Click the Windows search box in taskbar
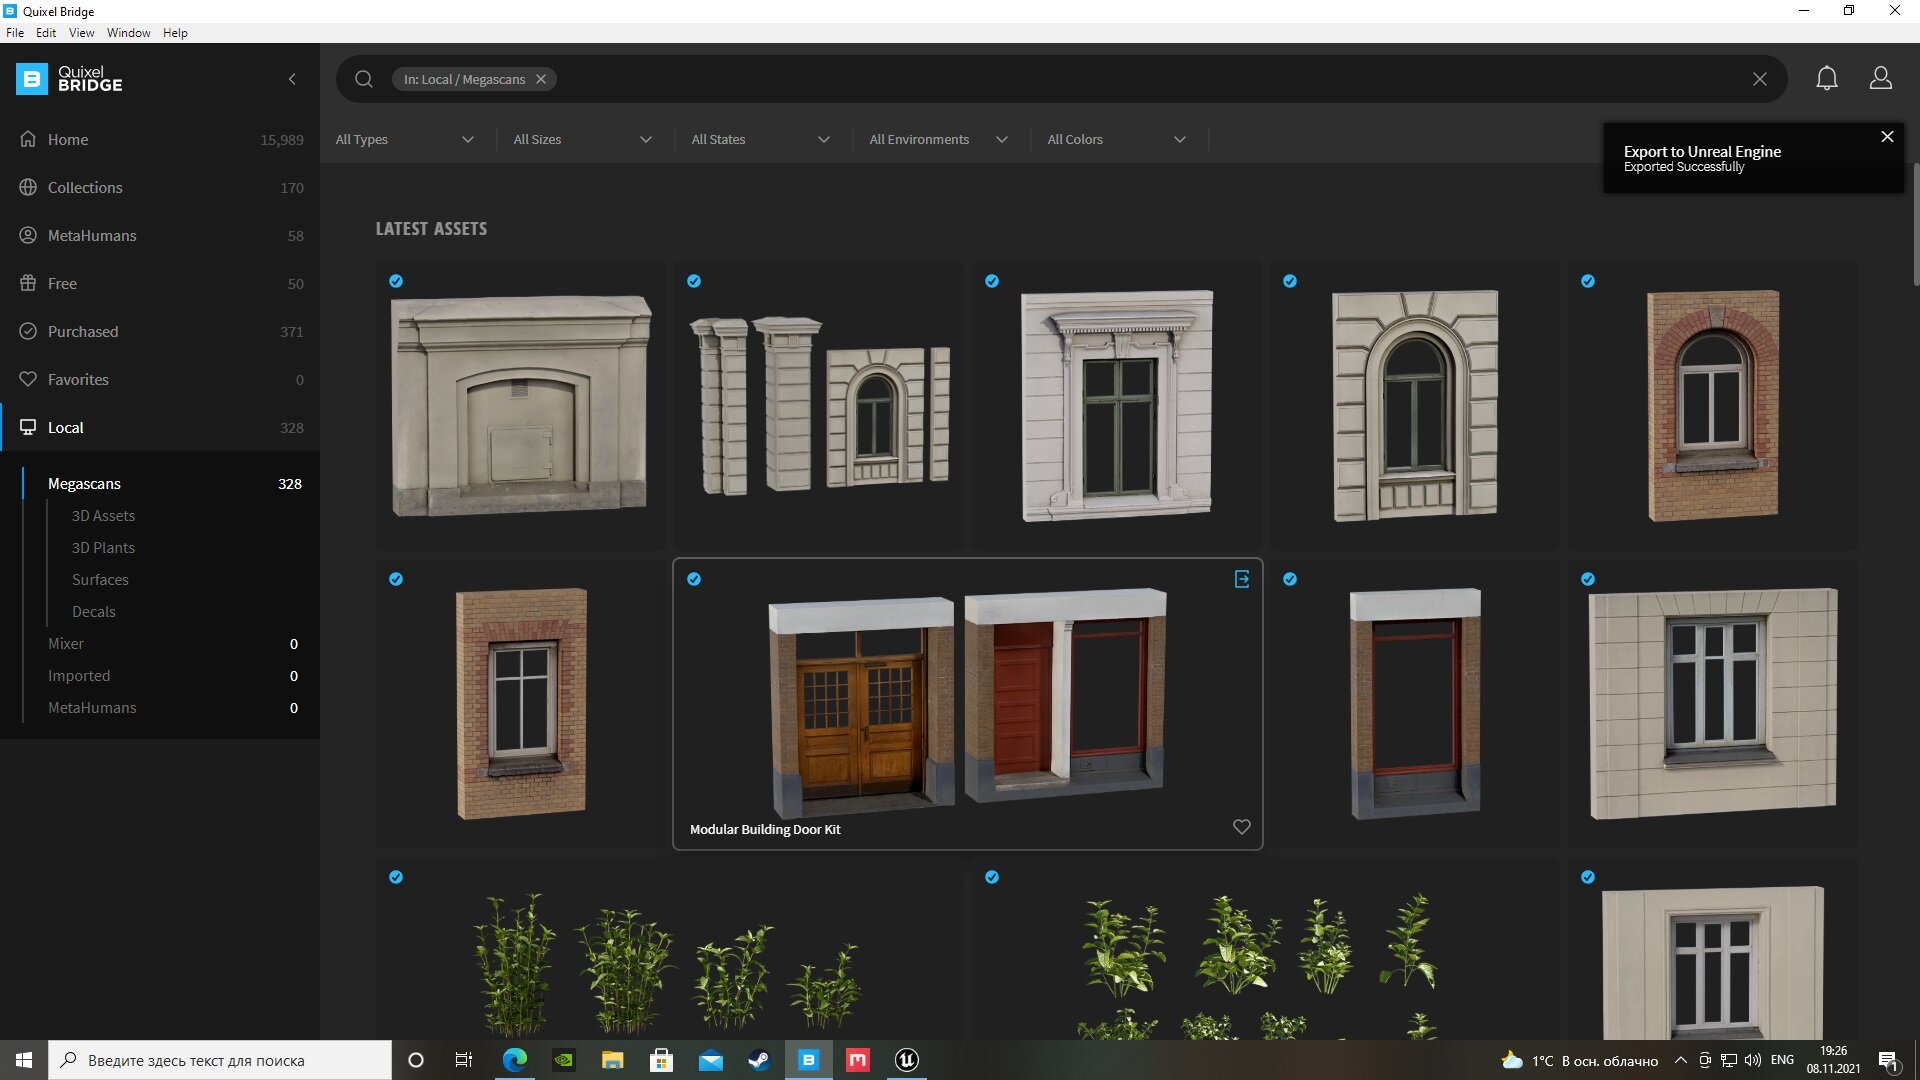Viewport: 1920px width, 1080px height. click(220, 1060)
